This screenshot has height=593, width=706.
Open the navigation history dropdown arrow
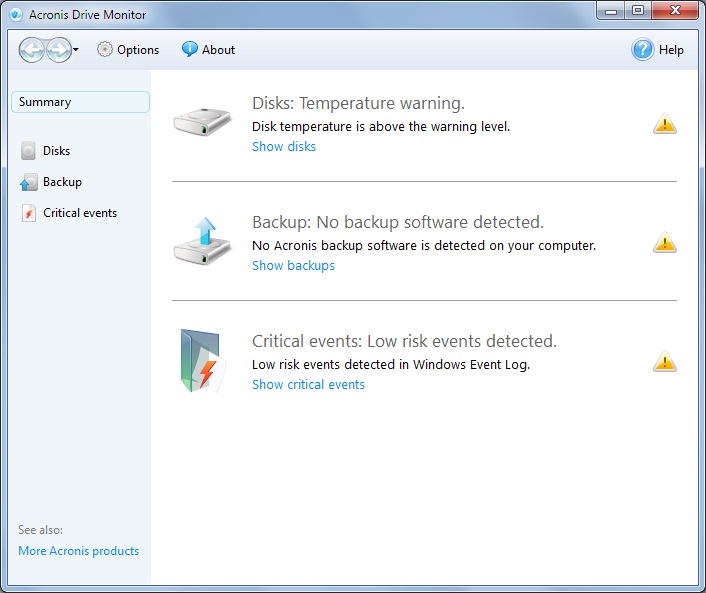(x=76, y=50)
